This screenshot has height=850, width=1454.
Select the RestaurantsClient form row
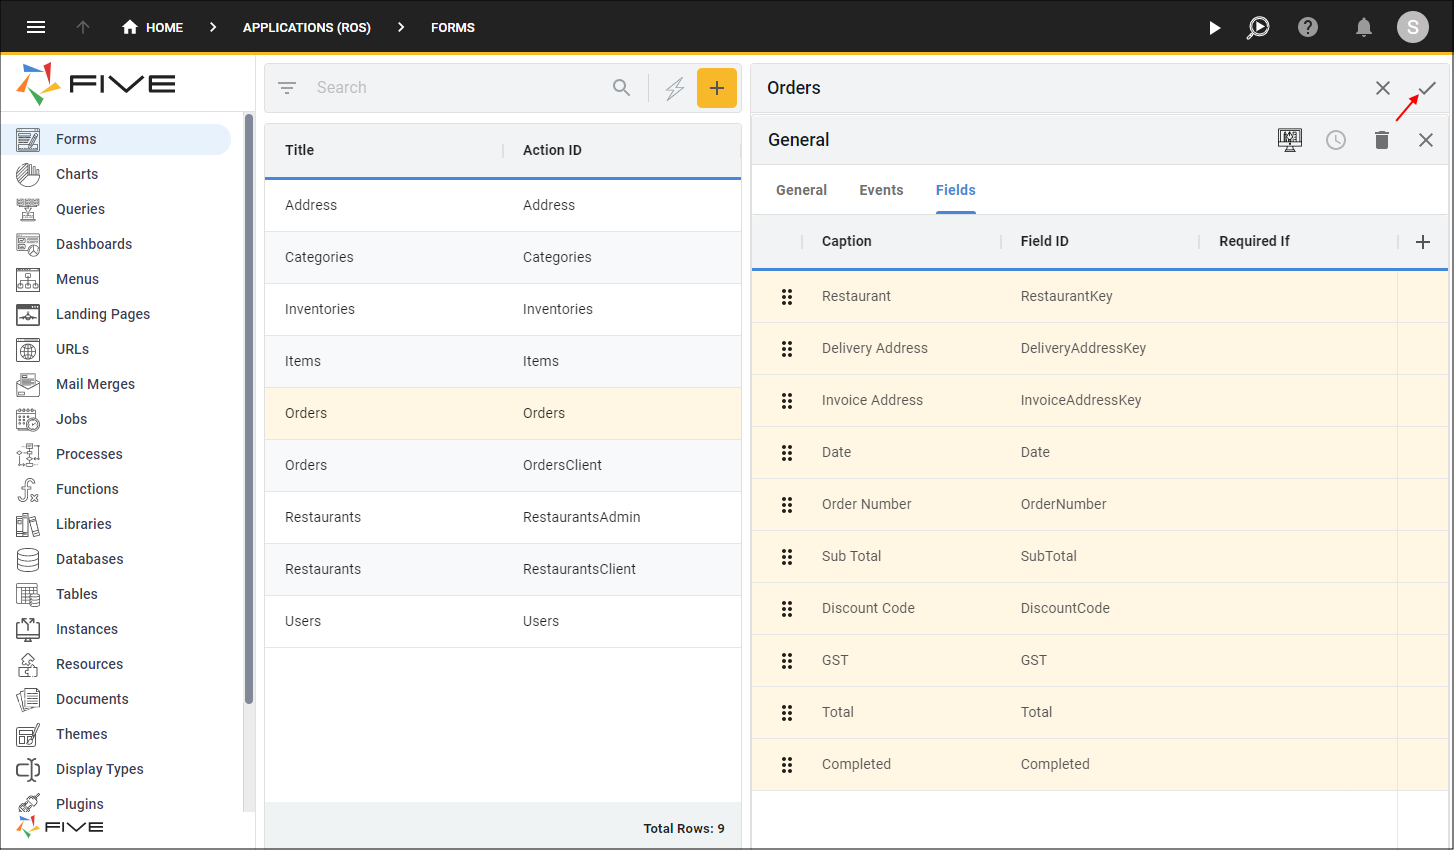[x=503, y=569]
